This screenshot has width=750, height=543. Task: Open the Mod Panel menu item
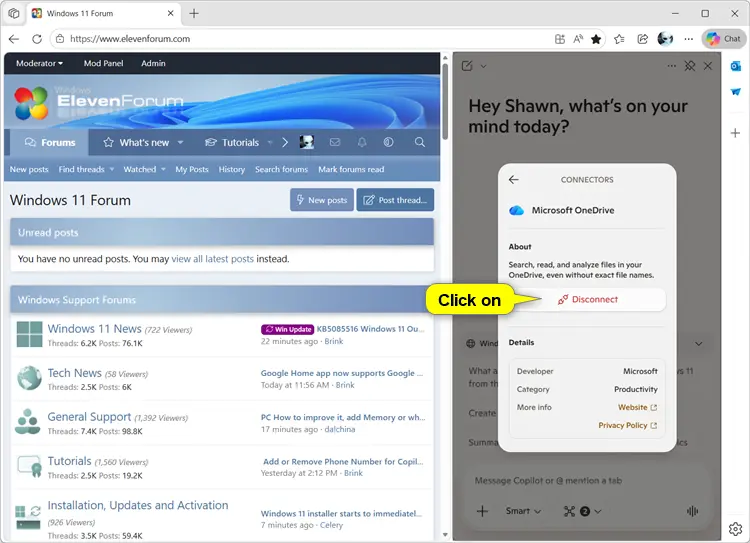tap(103, 63)
